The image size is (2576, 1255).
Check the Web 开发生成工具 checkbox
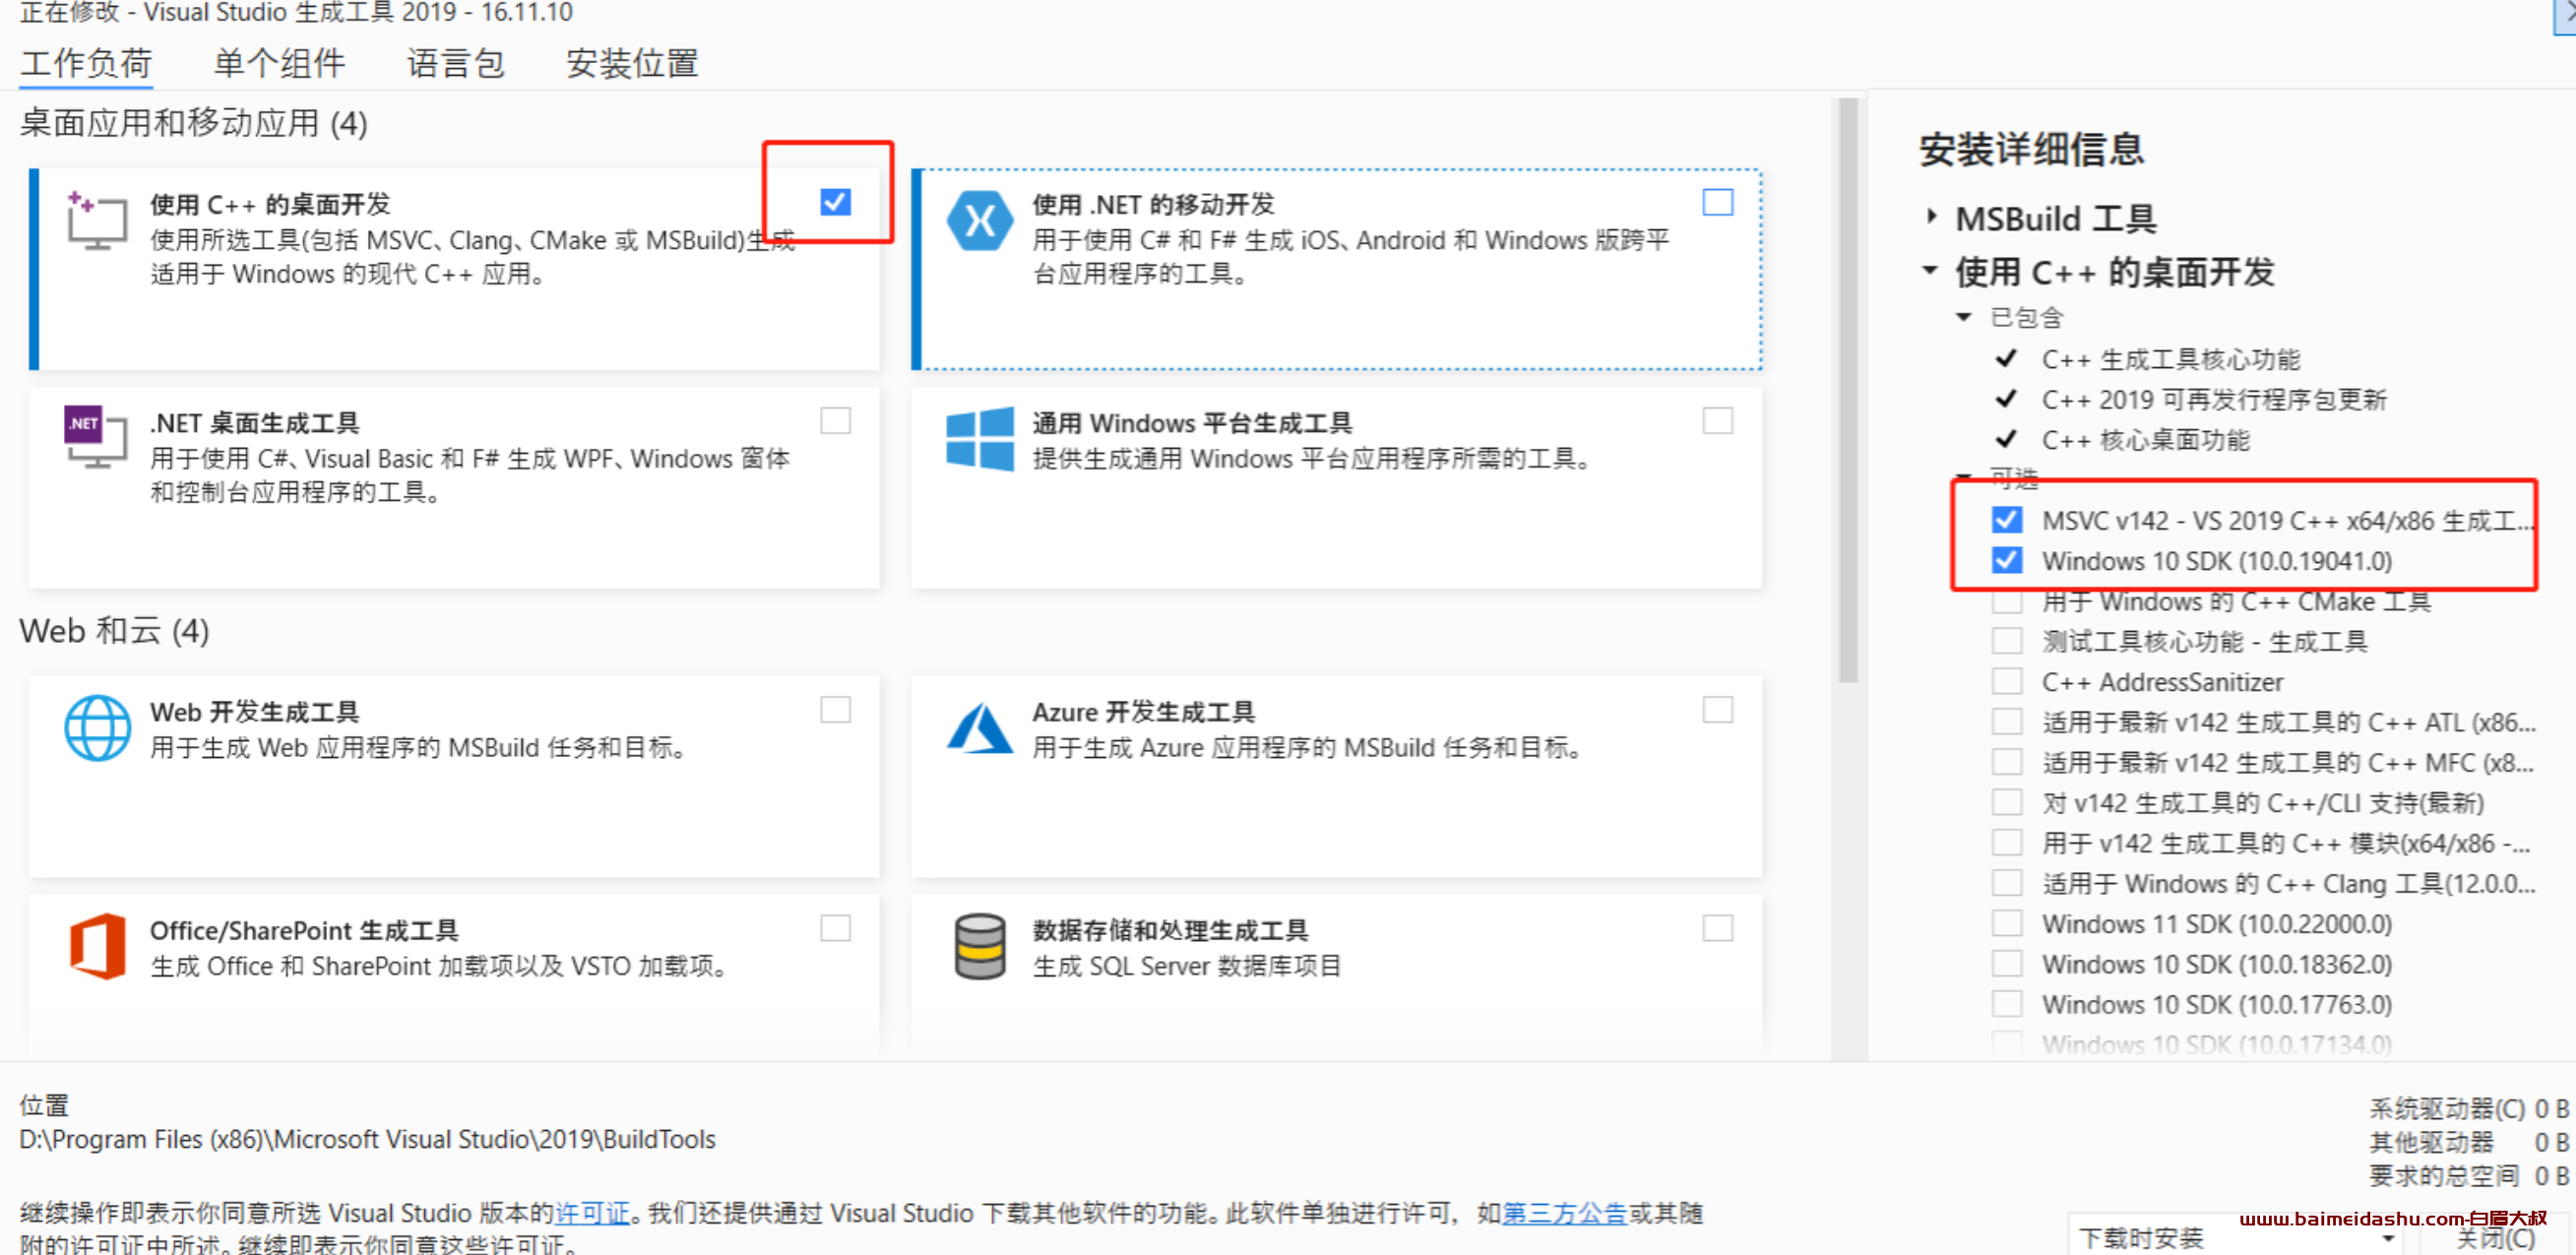click(835, 710)
